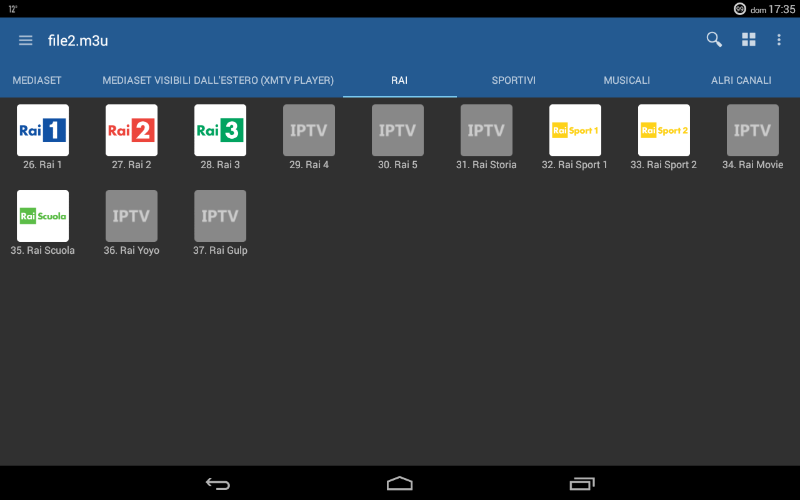
Task: Tap the Android back navigation button
Action: [218, 483]
